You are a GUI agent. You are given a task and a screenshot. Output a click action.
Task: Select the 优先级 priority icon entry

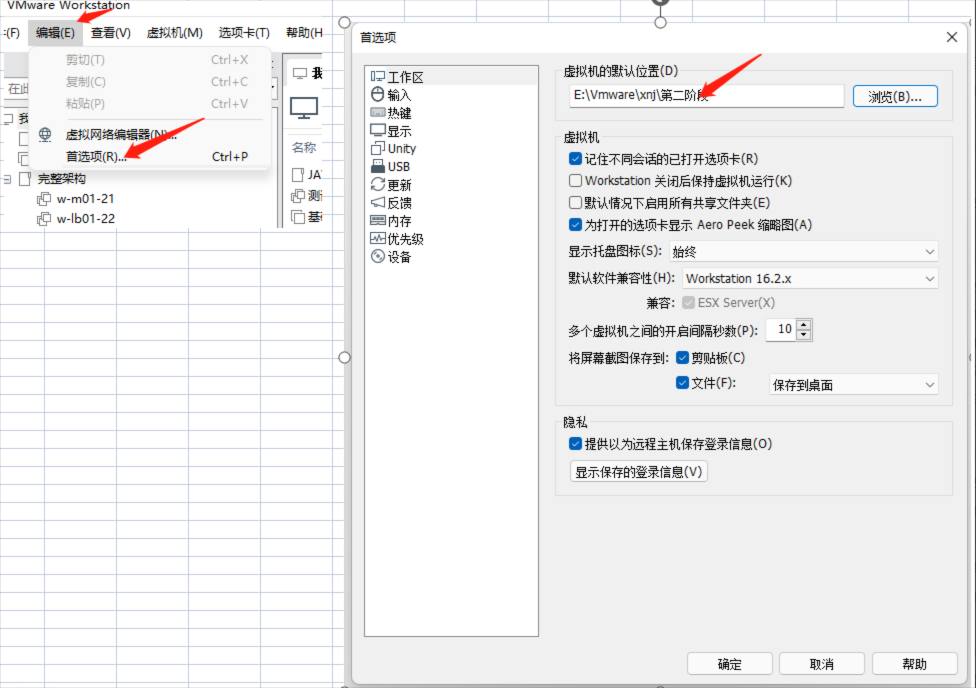[x=377, y=238]
